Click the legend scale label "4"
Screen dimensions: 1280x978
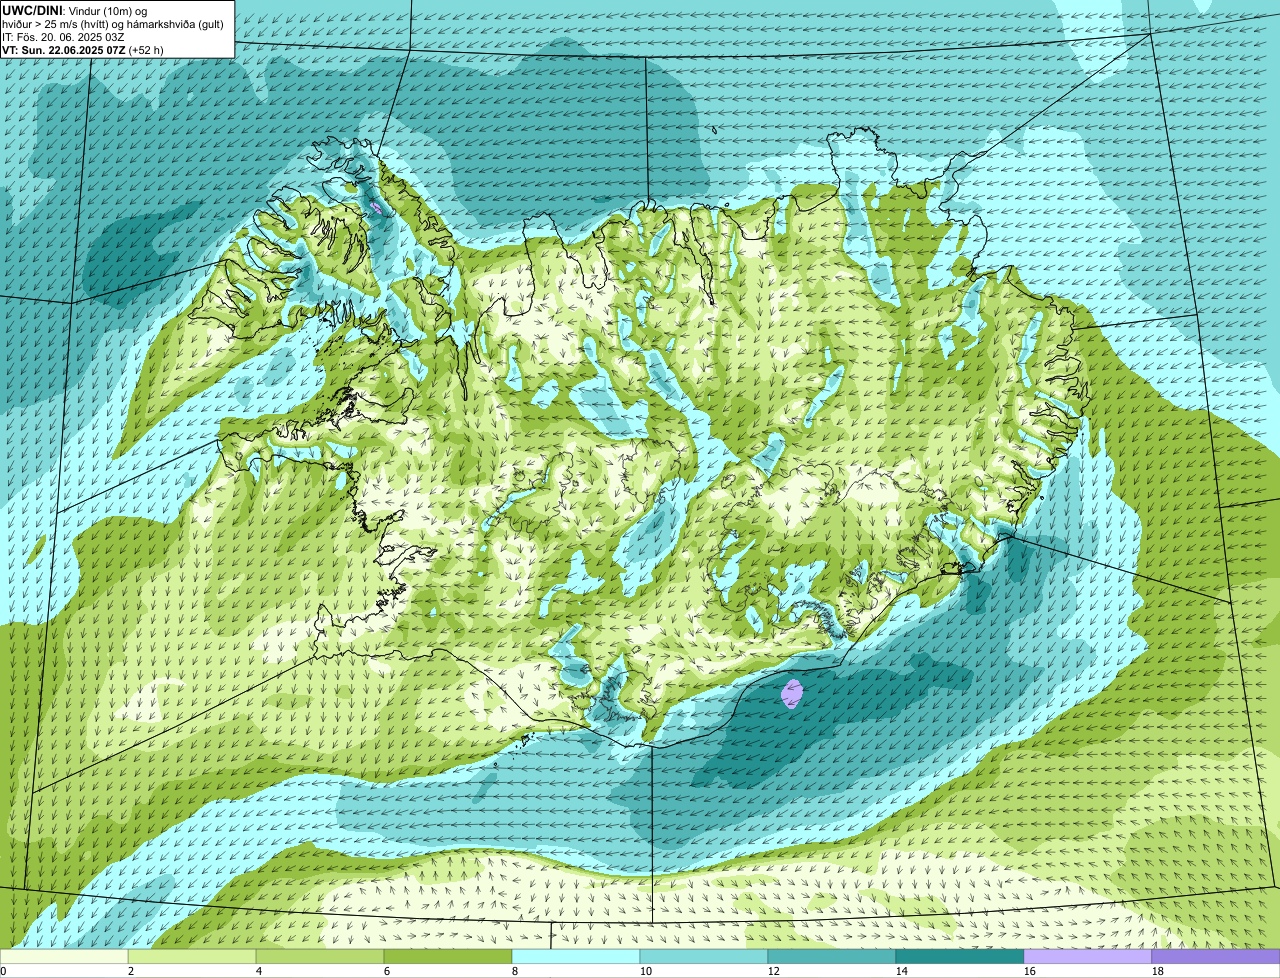coord(259,971)
